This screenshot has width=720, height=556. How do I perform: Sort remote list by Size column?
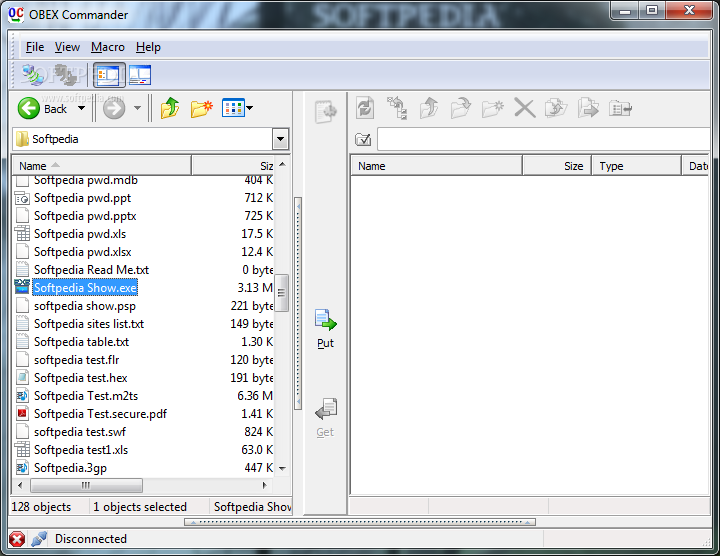click(557, 166)
